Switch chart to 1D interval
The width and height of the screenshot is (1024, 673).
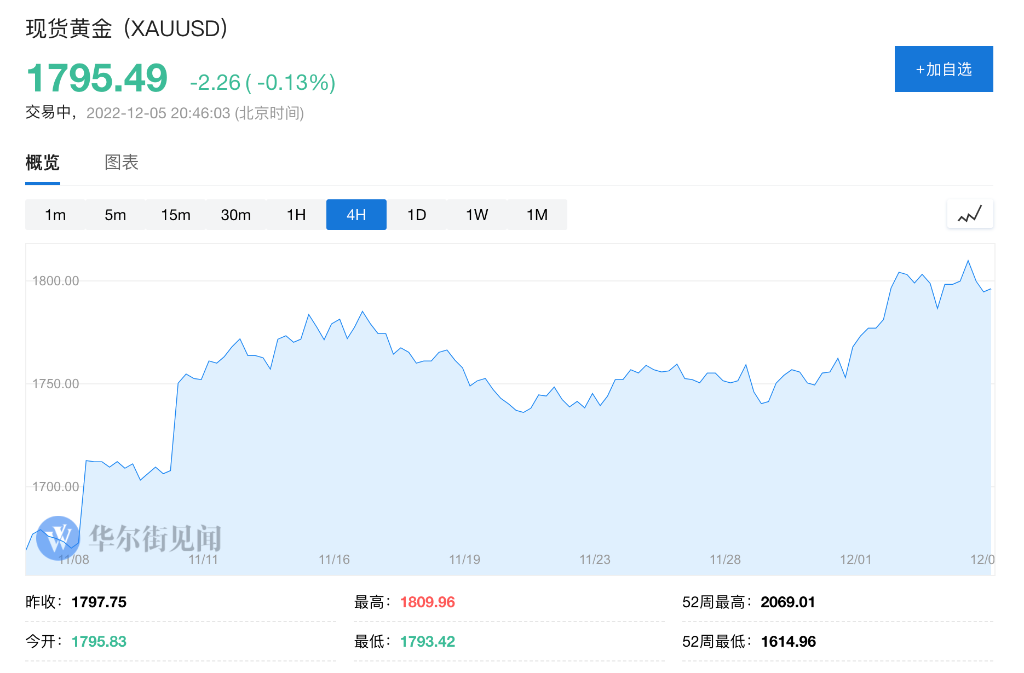click(x=417, y=215)
